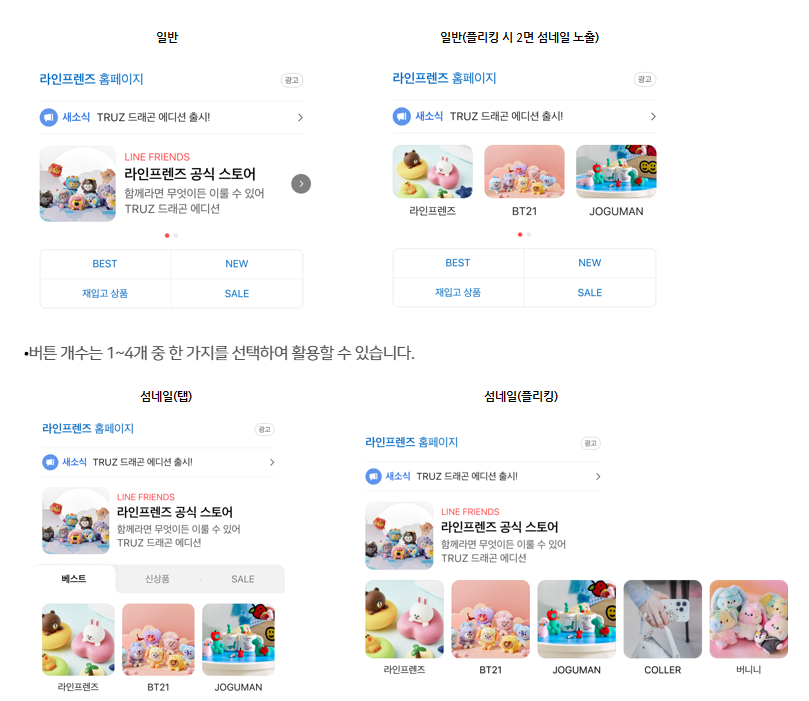
Task: Click the megaphone icon in the 섬네일(플리킹) ad
Action: pos(374,476)
